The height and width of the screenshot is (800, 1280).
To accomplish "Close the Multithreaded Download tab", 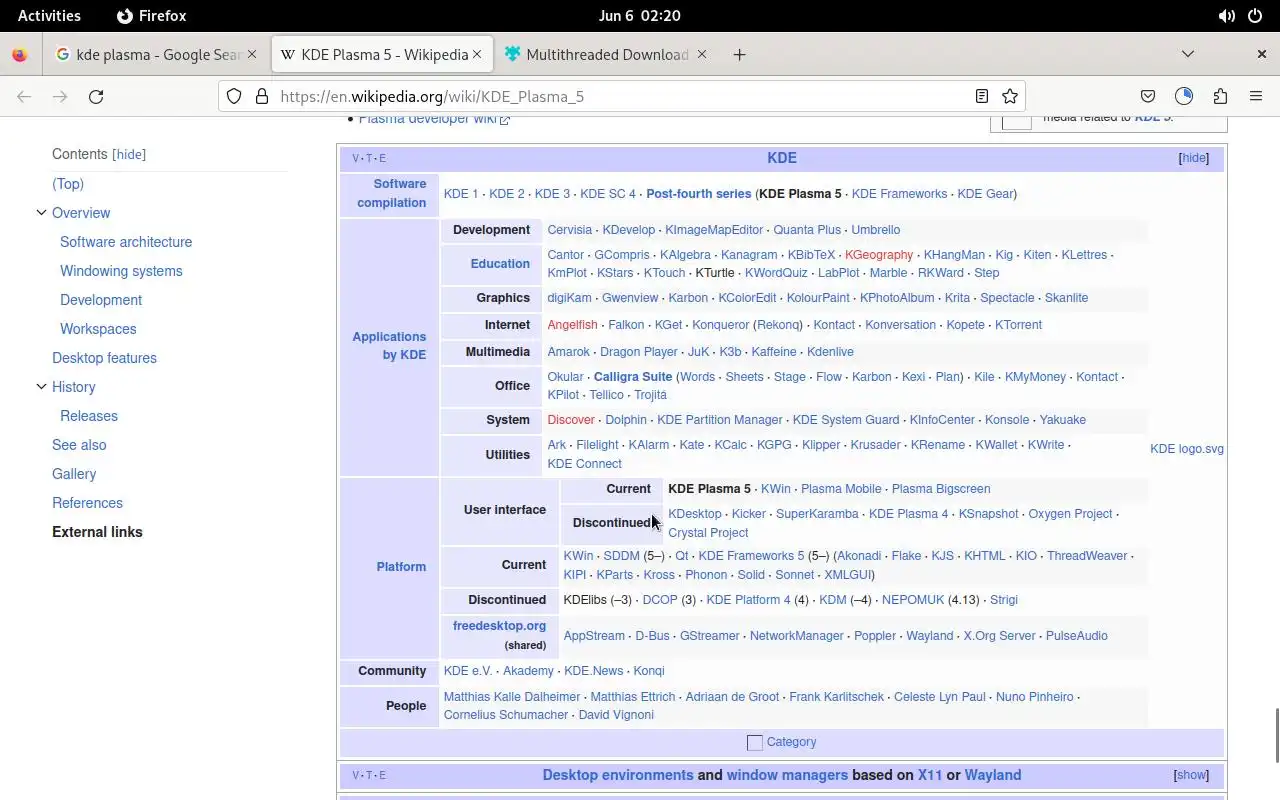I will click(702, 55).
